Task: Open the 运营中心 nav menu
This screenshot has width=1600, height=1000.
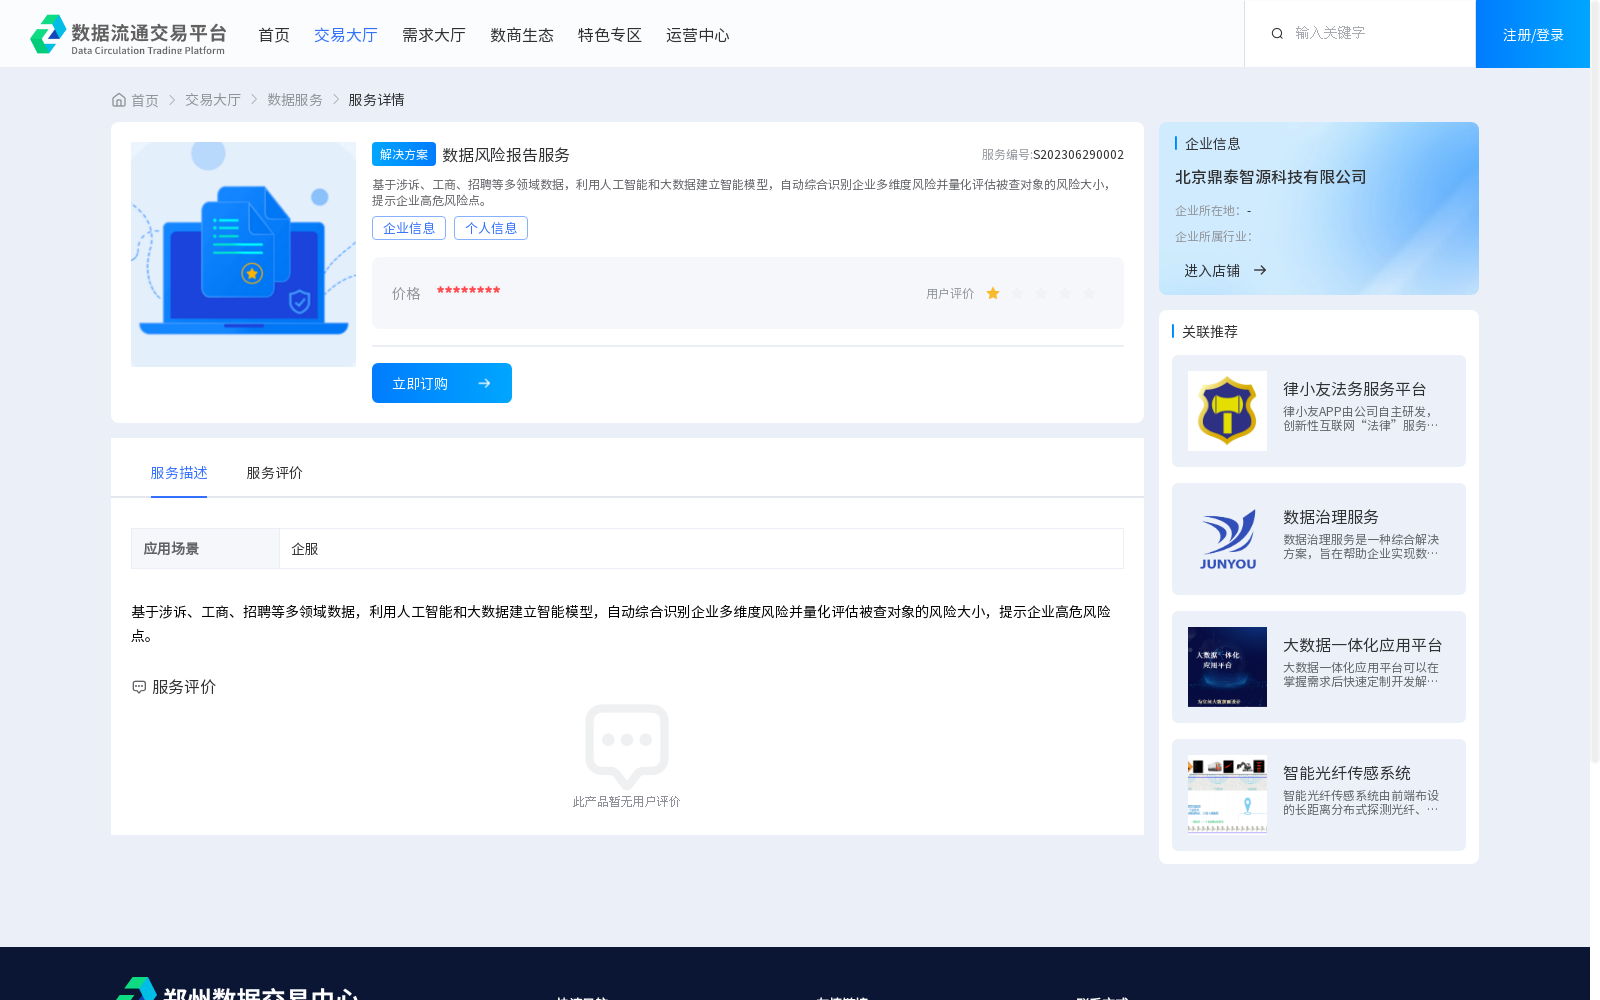Action: 698,35
